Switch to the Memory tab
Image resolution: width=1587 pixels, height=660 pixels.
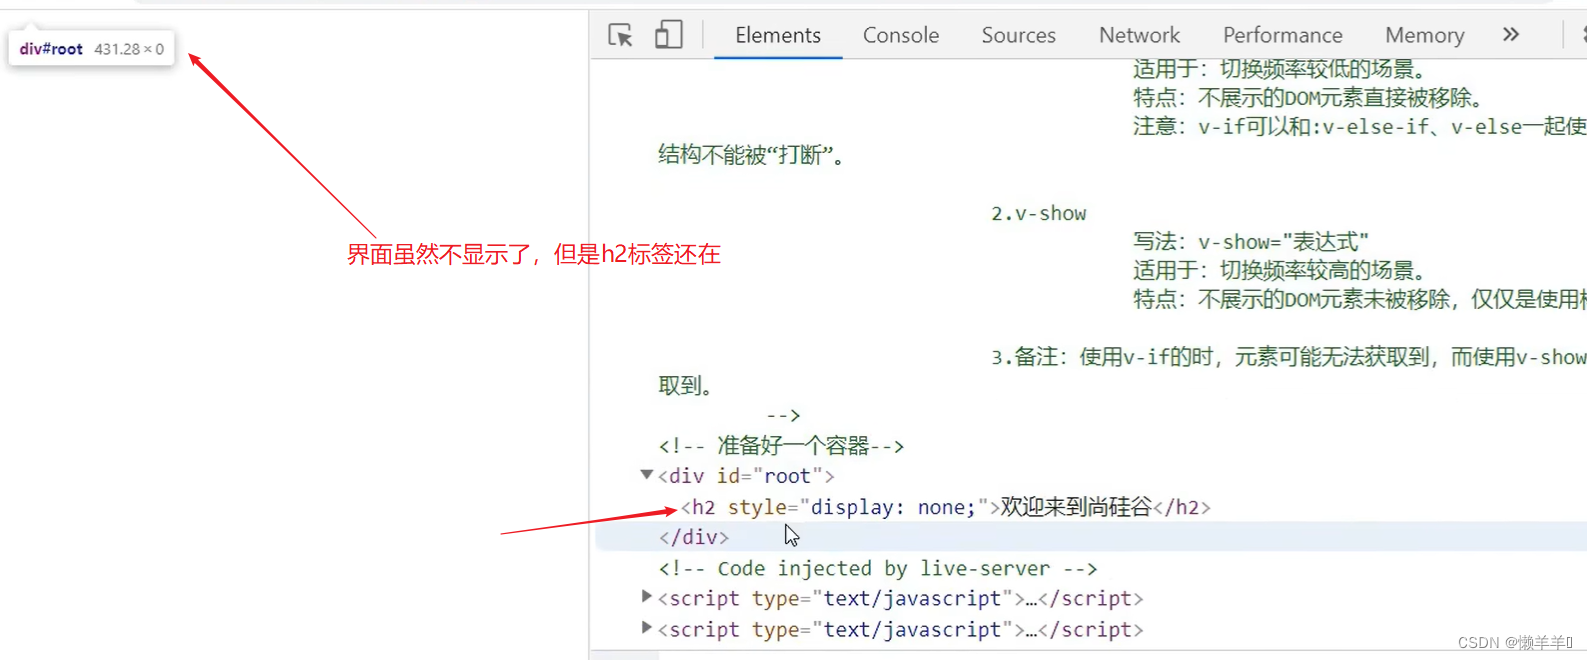1424,35
